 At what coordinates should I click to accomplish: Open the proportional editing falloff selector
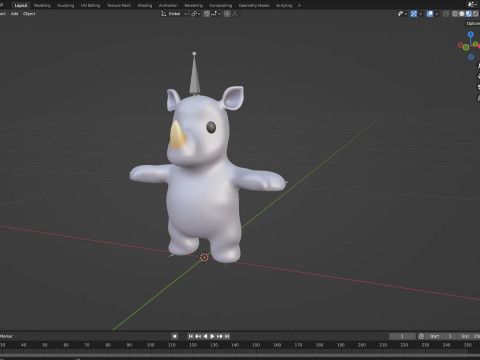coord(235,14)
